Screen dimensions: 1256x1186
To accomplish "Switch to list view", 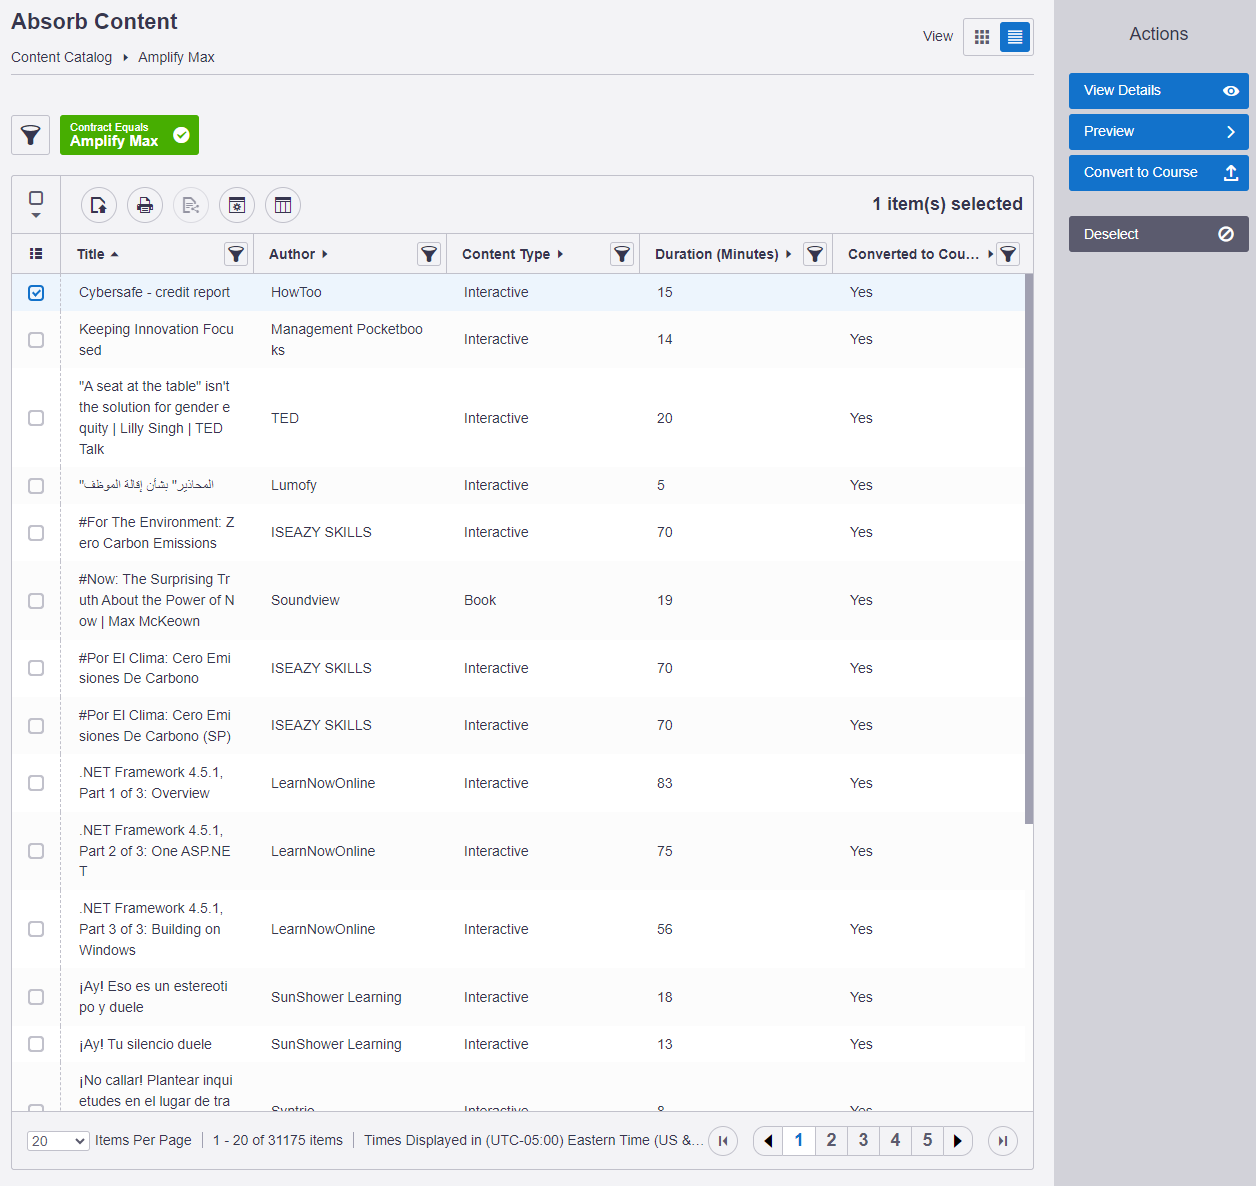I will (x=1015, y=37).
